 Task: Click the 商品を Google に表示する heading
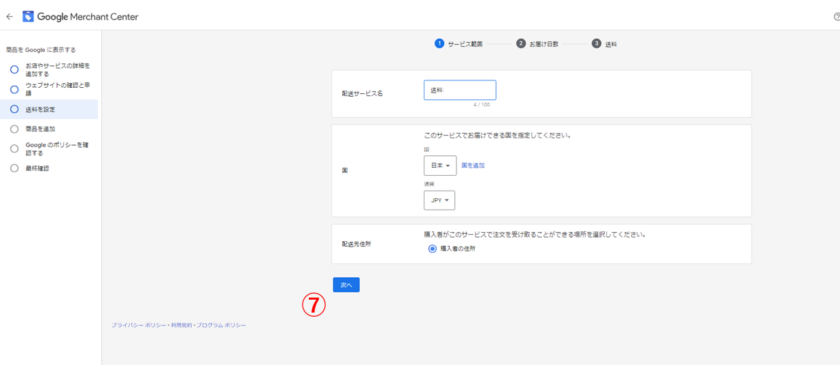tap(41, 50)
